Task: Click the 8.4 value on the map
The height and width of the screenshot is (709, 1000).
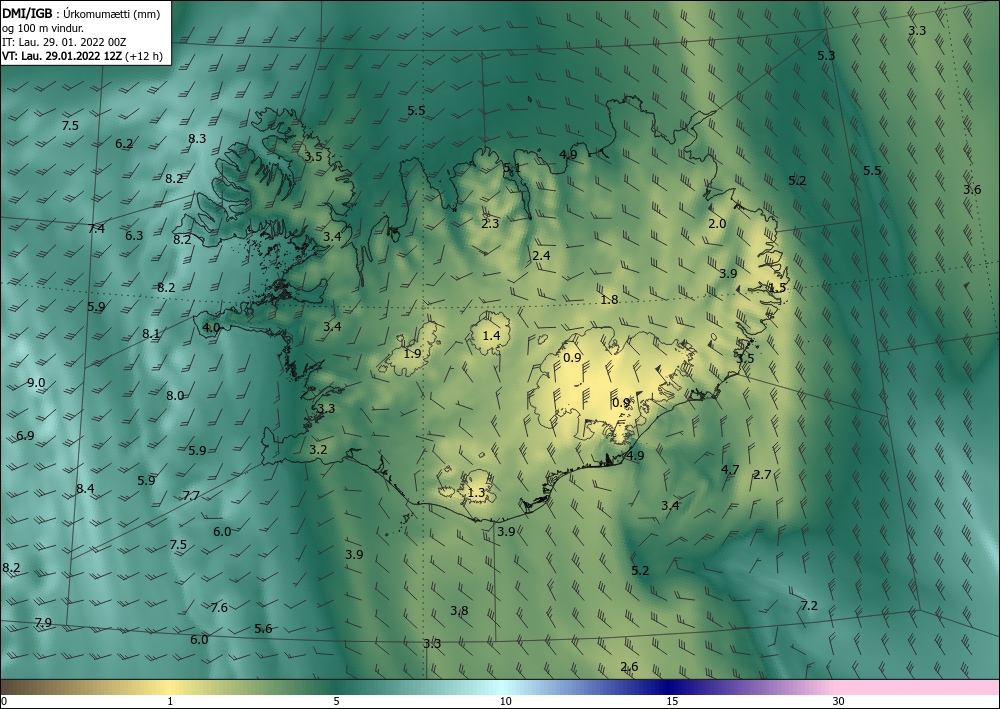Action: pyautogui.click(x=85, y=489)
